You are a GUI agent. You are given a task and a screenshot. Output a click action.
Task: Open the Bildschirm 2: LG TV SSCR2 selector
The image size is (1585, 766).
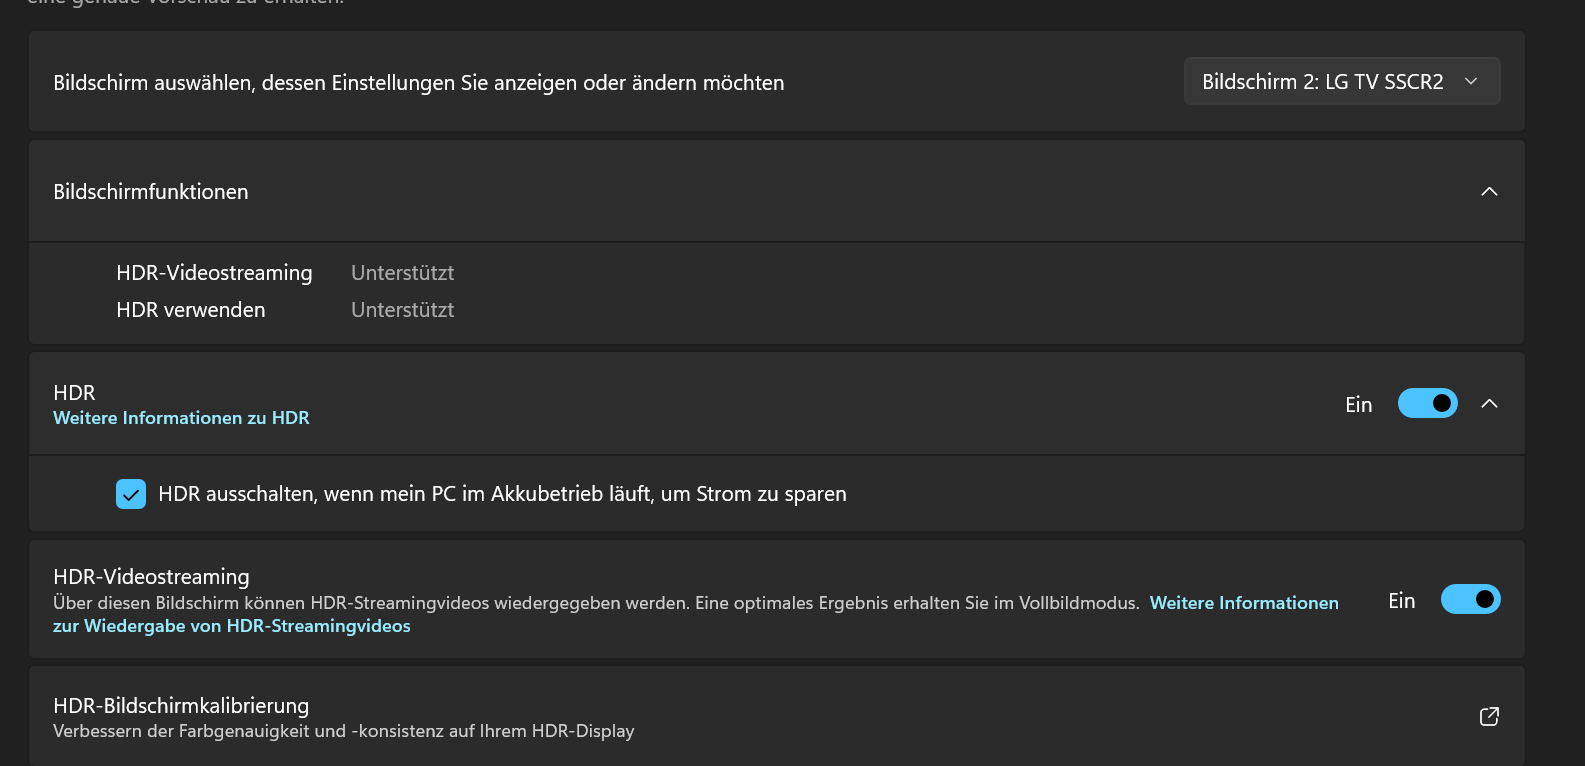click(x=1341, y=81)
